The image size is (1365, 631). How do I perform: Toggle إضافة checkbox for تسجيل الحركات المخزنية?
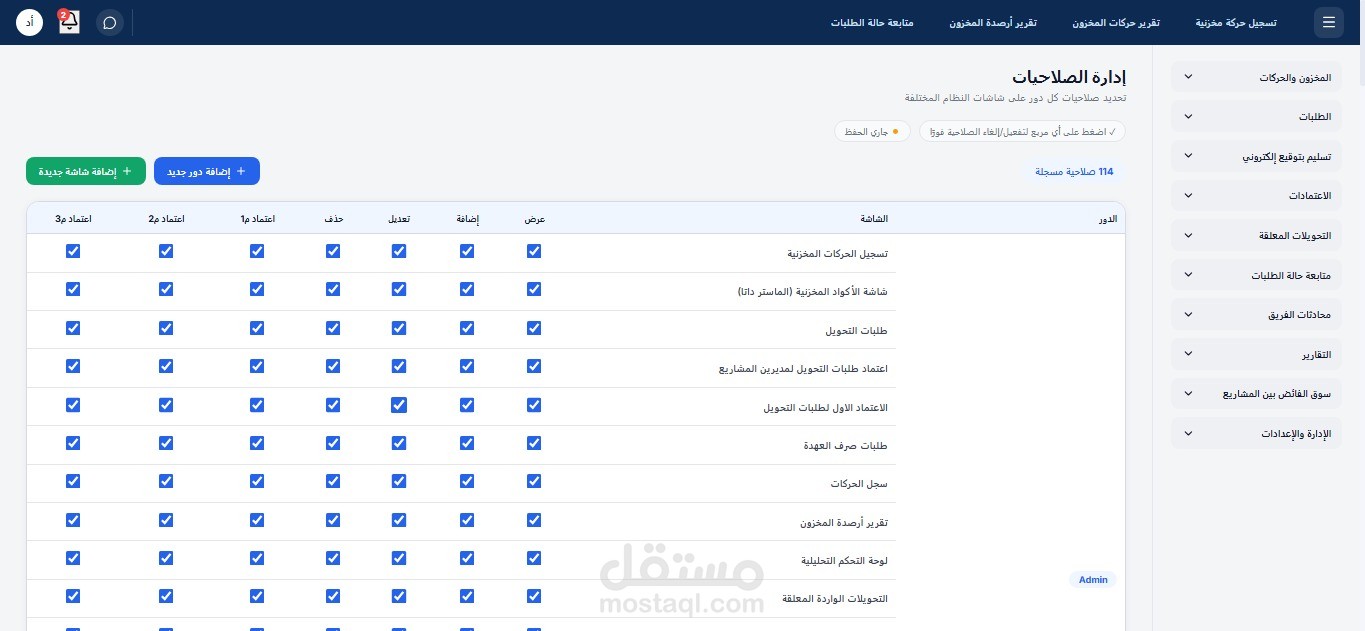tap(467, 251)
